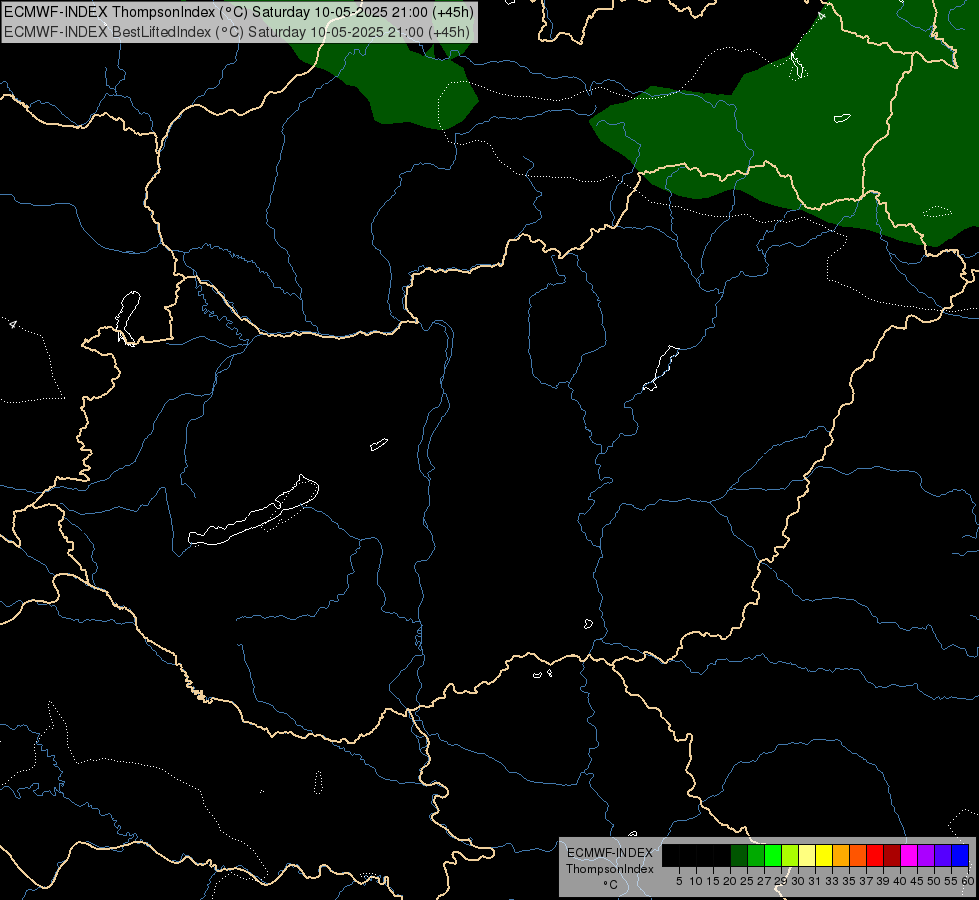Pick the bright red 37–39 legend swatch
This screenshot has height=900, width=979.
click(x=875, y=855)
